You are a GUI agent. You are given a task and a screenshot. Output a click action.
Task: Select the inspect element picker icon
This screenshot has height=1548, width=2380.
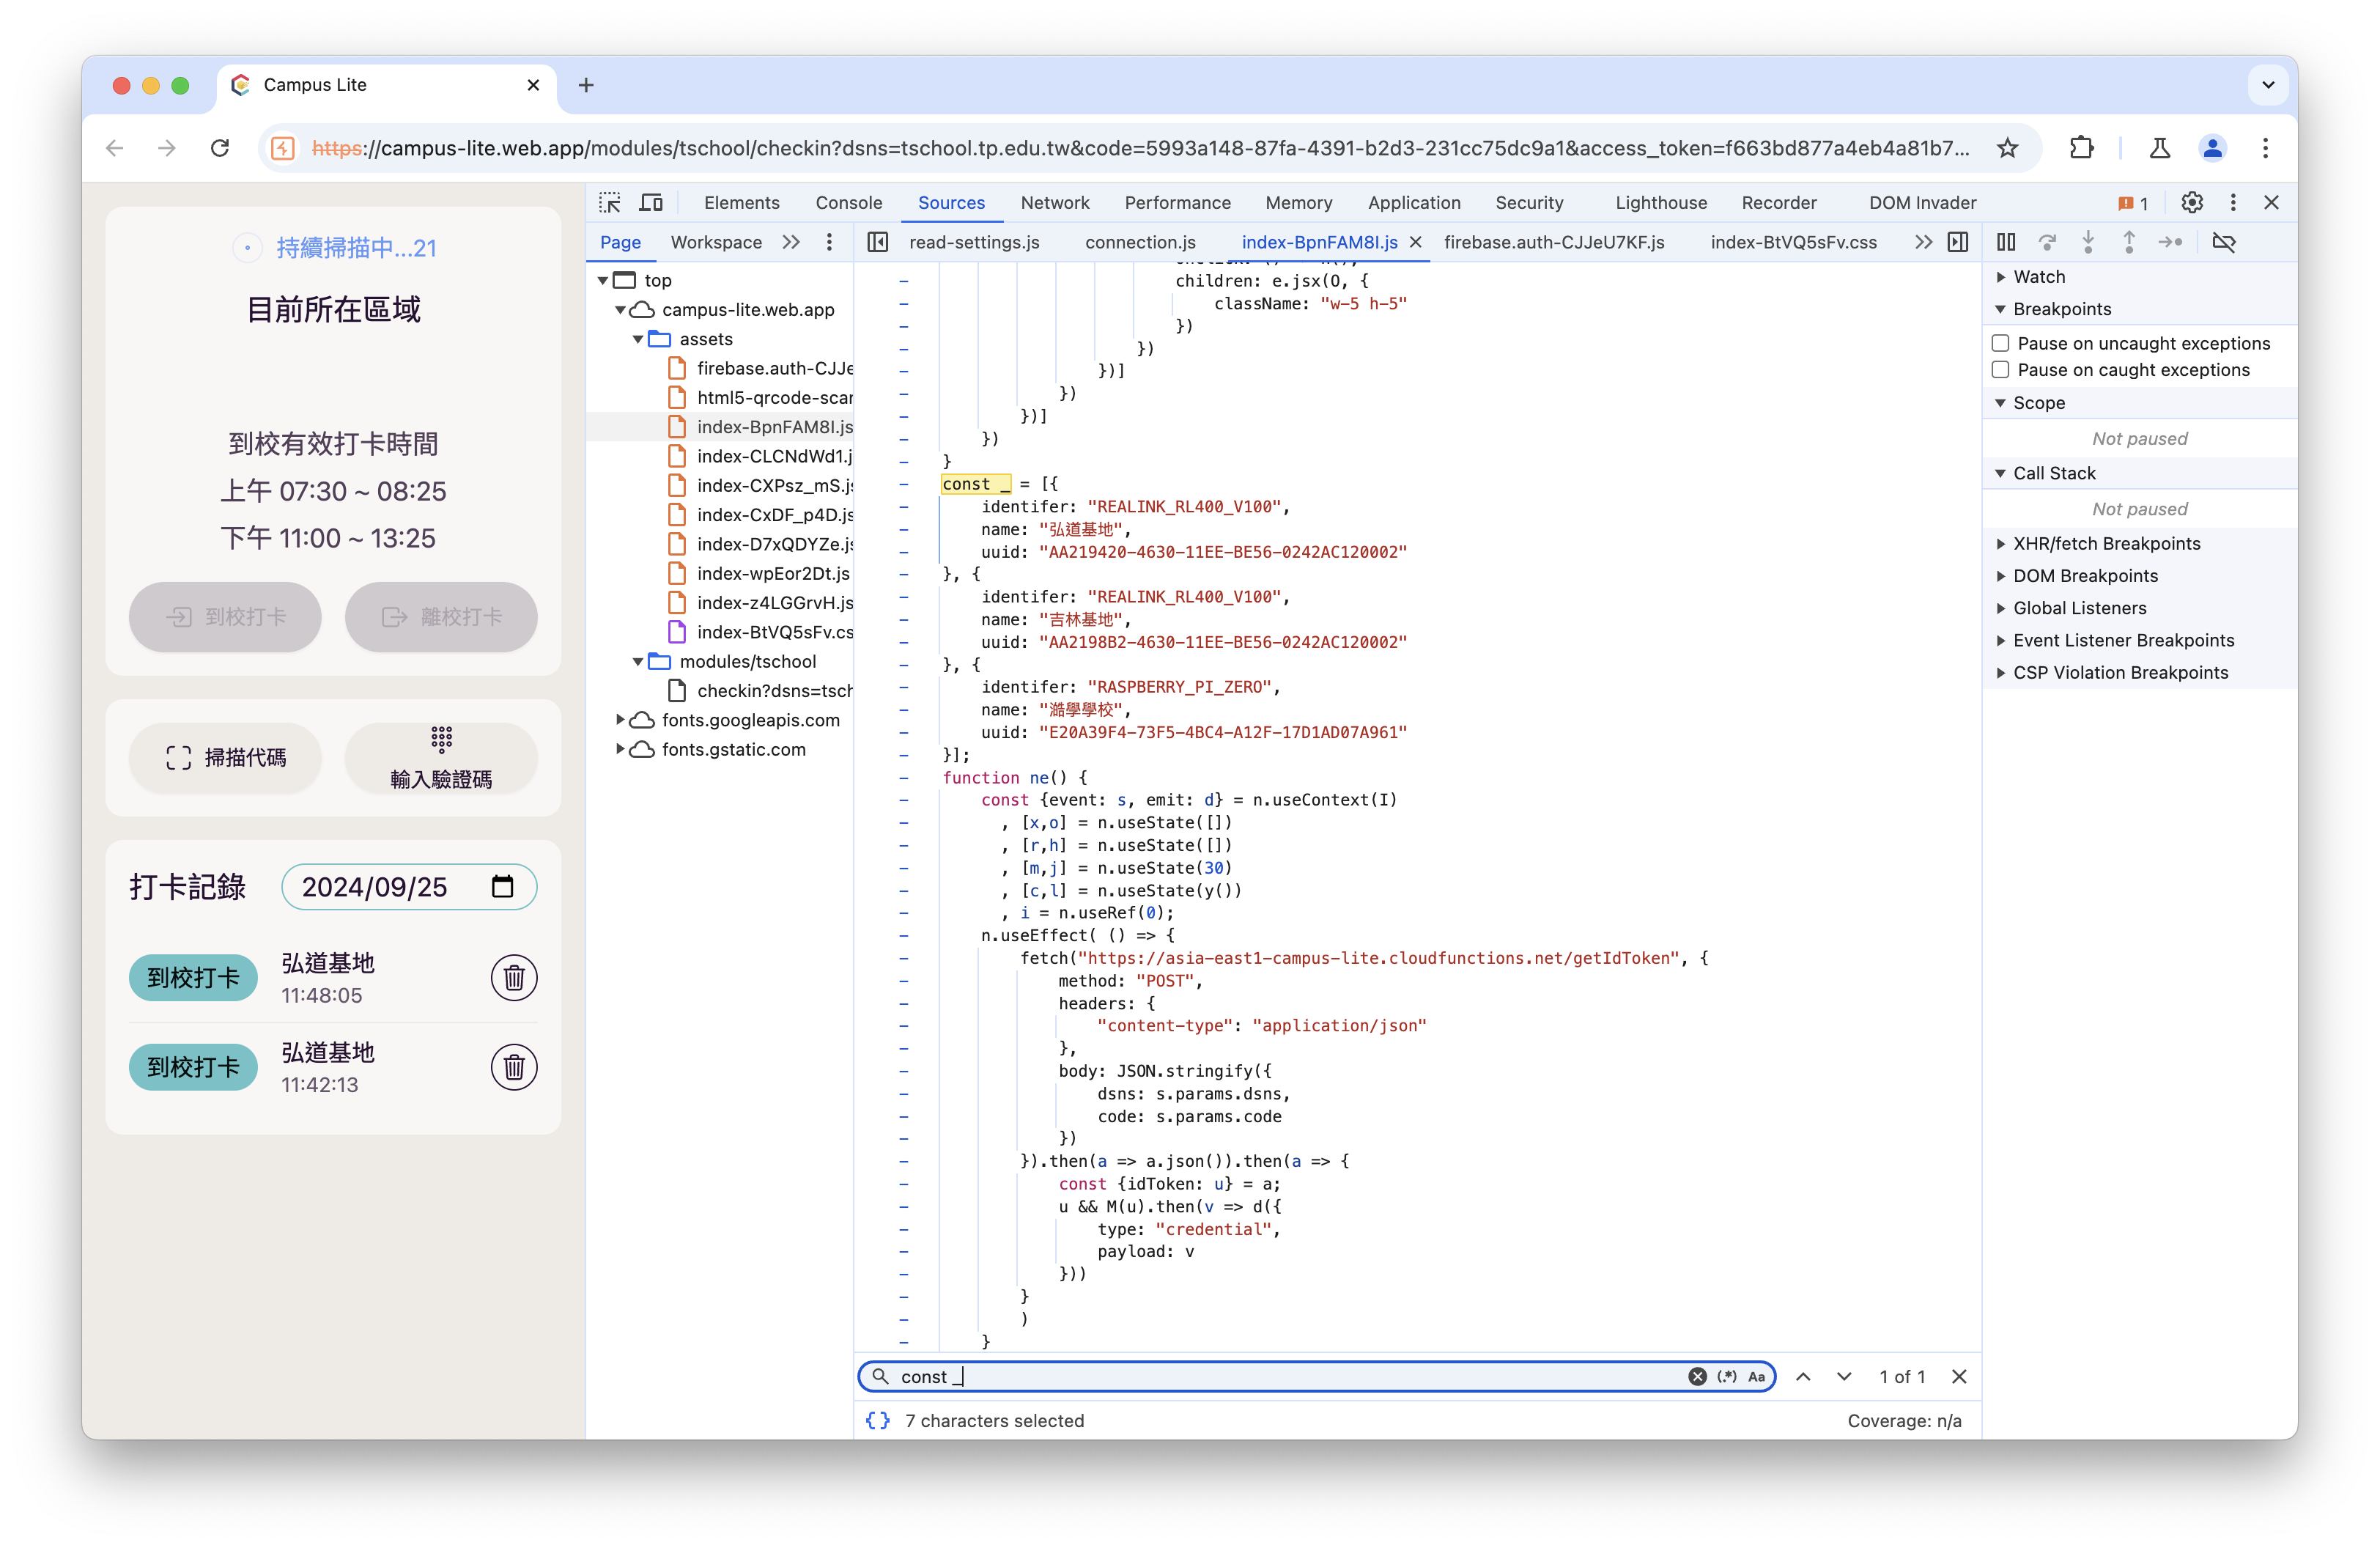(x=609, y=203)
